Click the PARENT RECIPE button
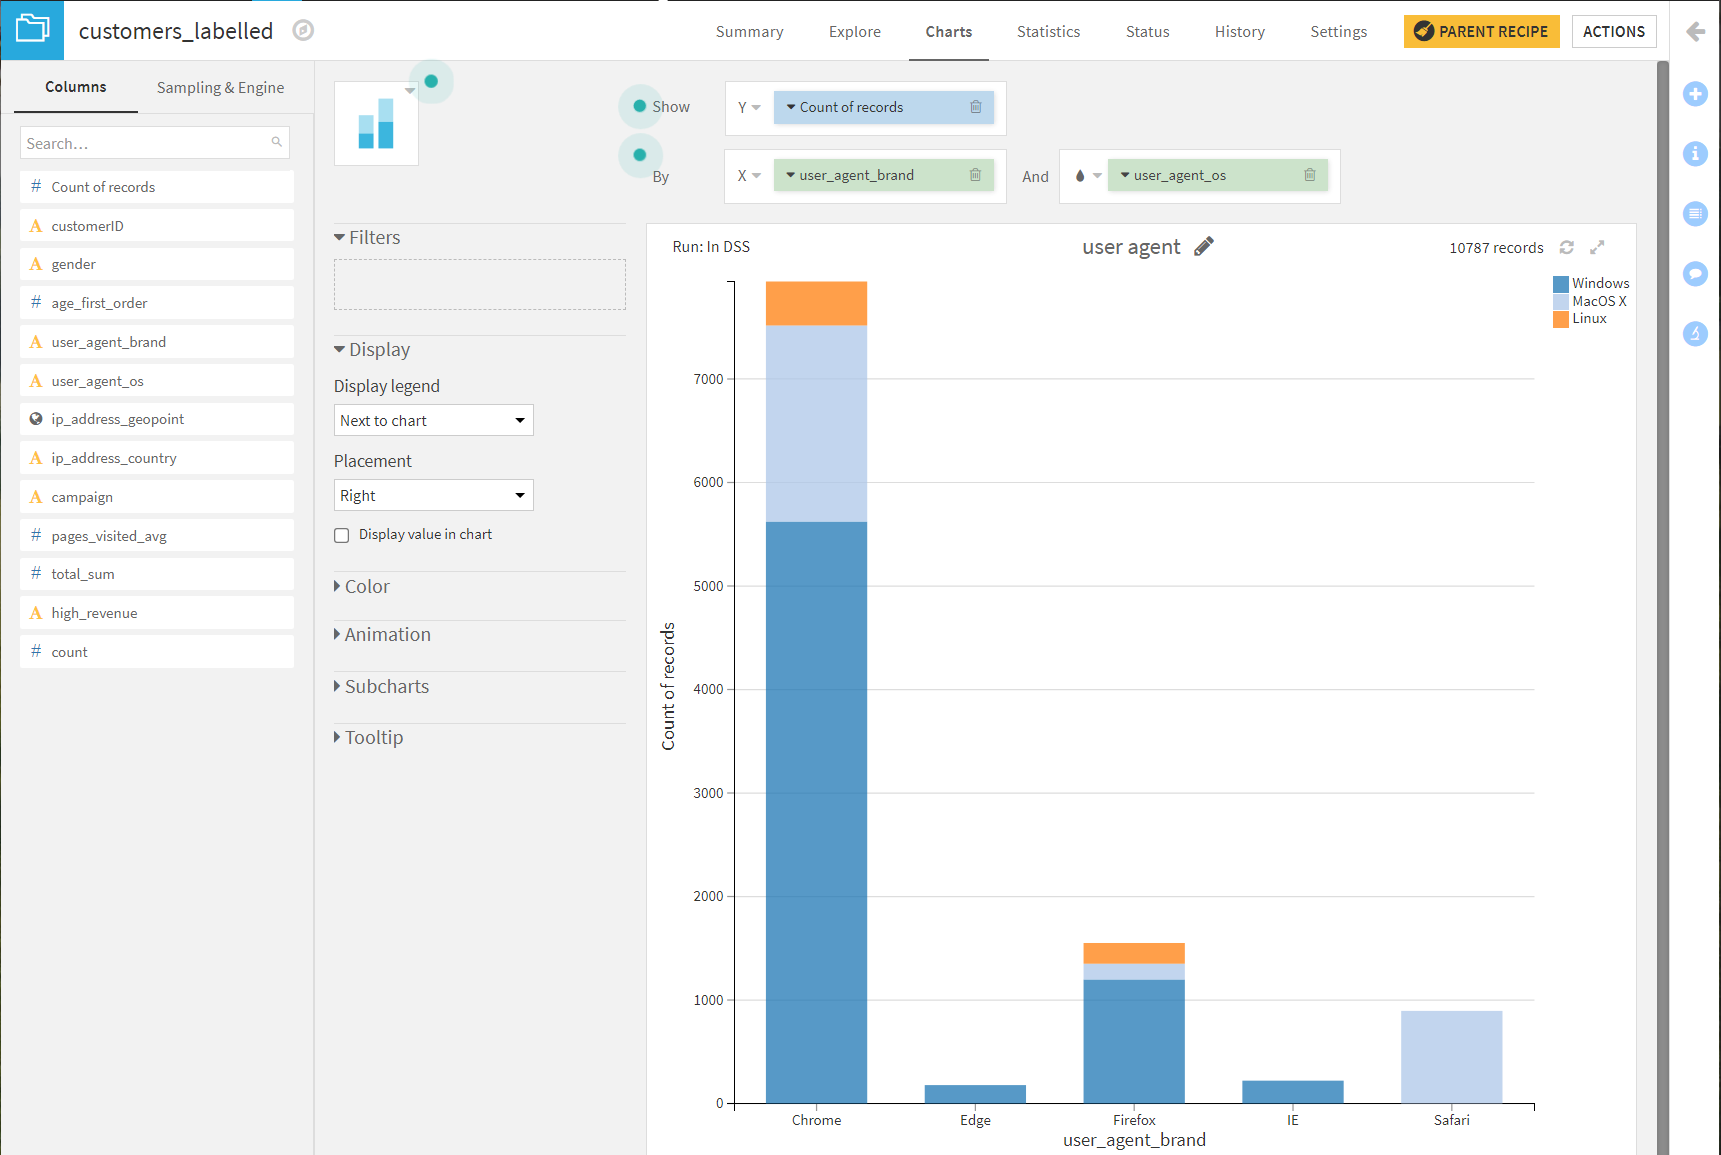Viewport: 1721px width, 1155px height. tap(1481, 31)
